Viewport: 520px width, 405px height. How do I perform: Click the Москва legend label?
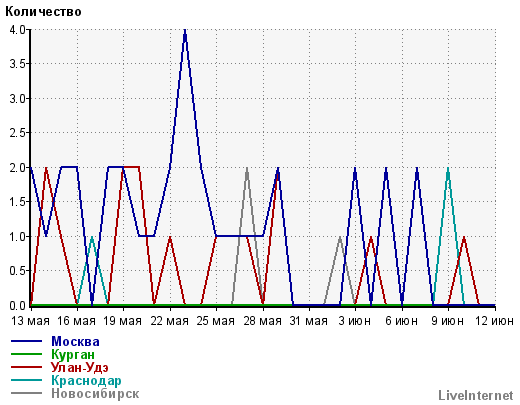(x=75, y=341)
